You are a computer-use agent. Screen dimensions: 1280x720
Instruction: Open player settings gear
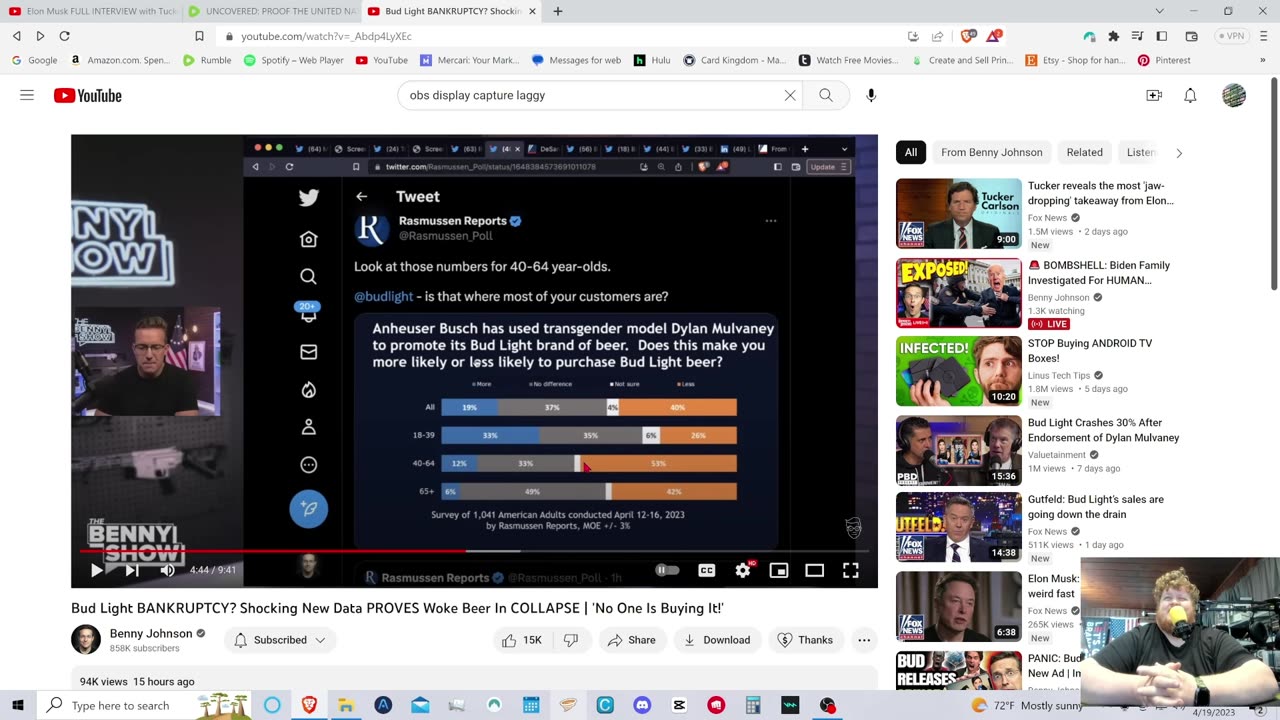click(x=743, y=570)
